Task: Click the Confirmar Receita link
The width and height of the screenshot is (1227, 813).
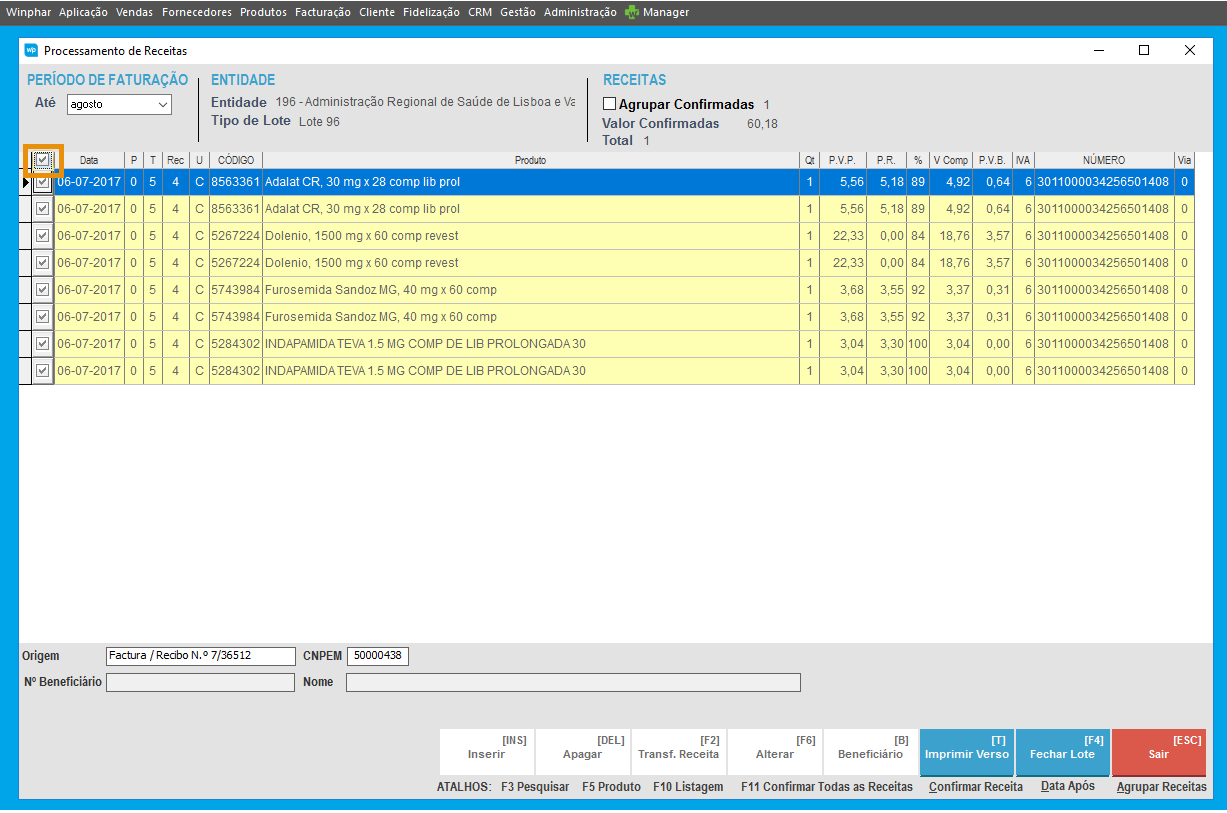Action: [975, 787]
